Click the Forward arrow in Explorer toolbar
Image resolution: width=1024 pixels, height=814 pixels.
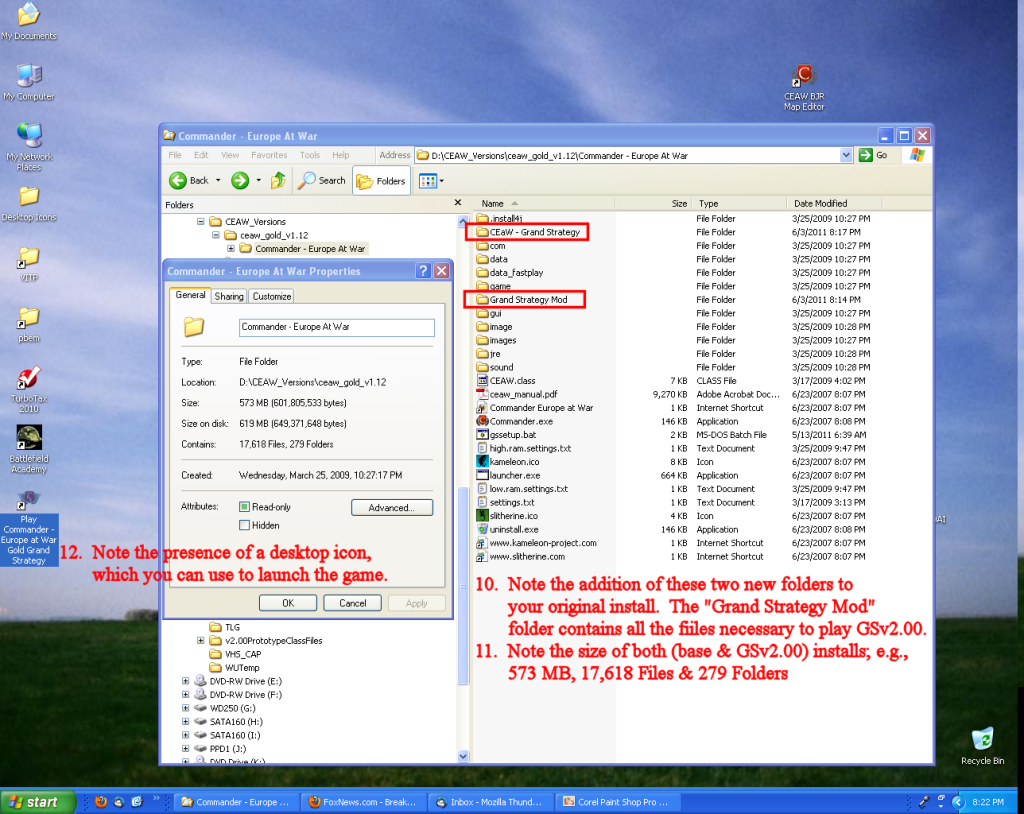click(x=240, y=180)
